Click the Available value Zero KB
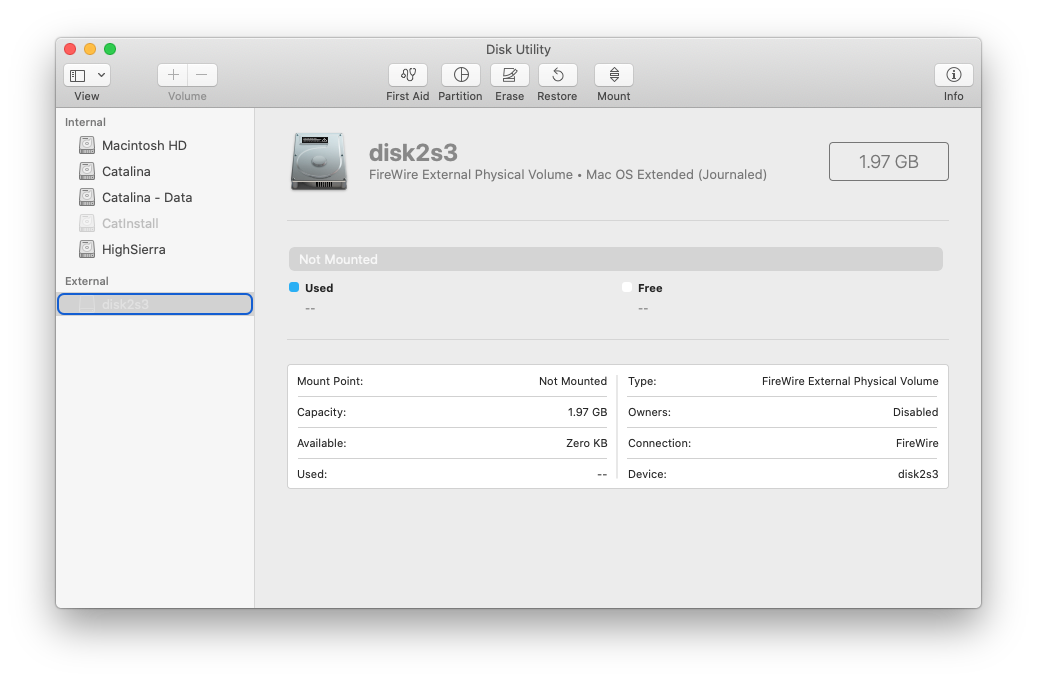Image resolution: width=1037 pixels, height=682 pixels. (587, 443)
